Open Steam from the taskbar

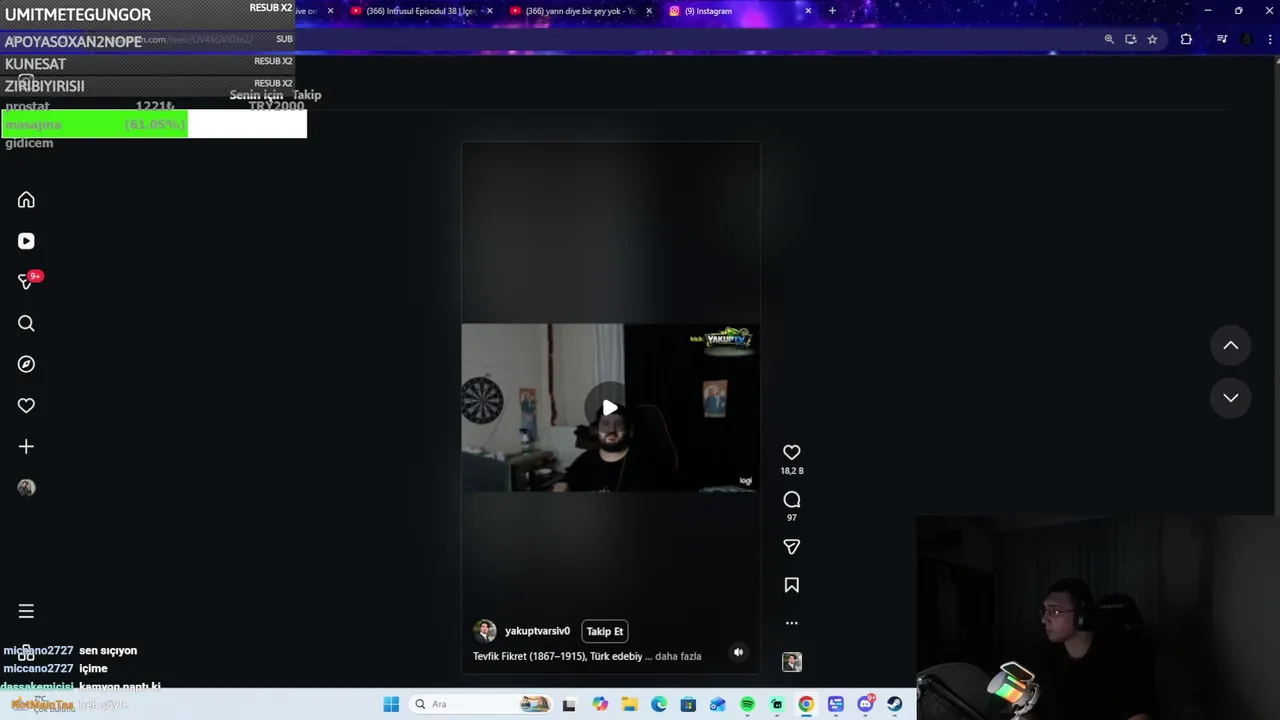(x=894, y=704)
